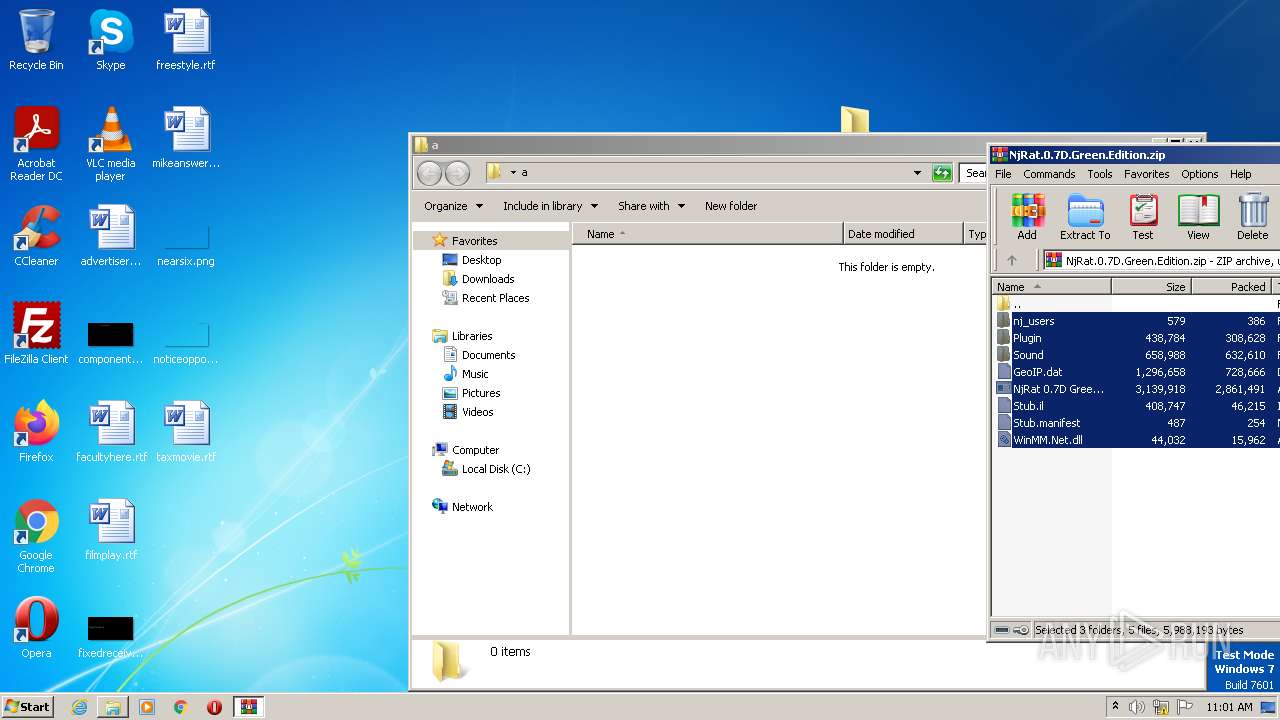Sort archive list by Packed column
Screen dimensions: 1280x720
click(x=1231, y=286)
